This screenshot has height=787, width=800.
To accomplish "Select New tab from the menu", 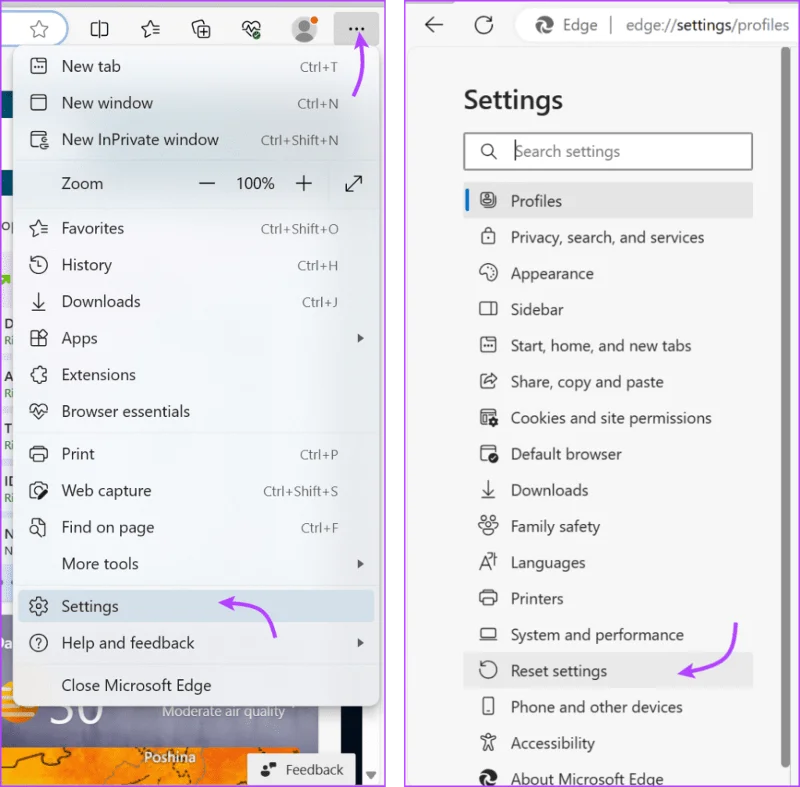I will 196,66.
